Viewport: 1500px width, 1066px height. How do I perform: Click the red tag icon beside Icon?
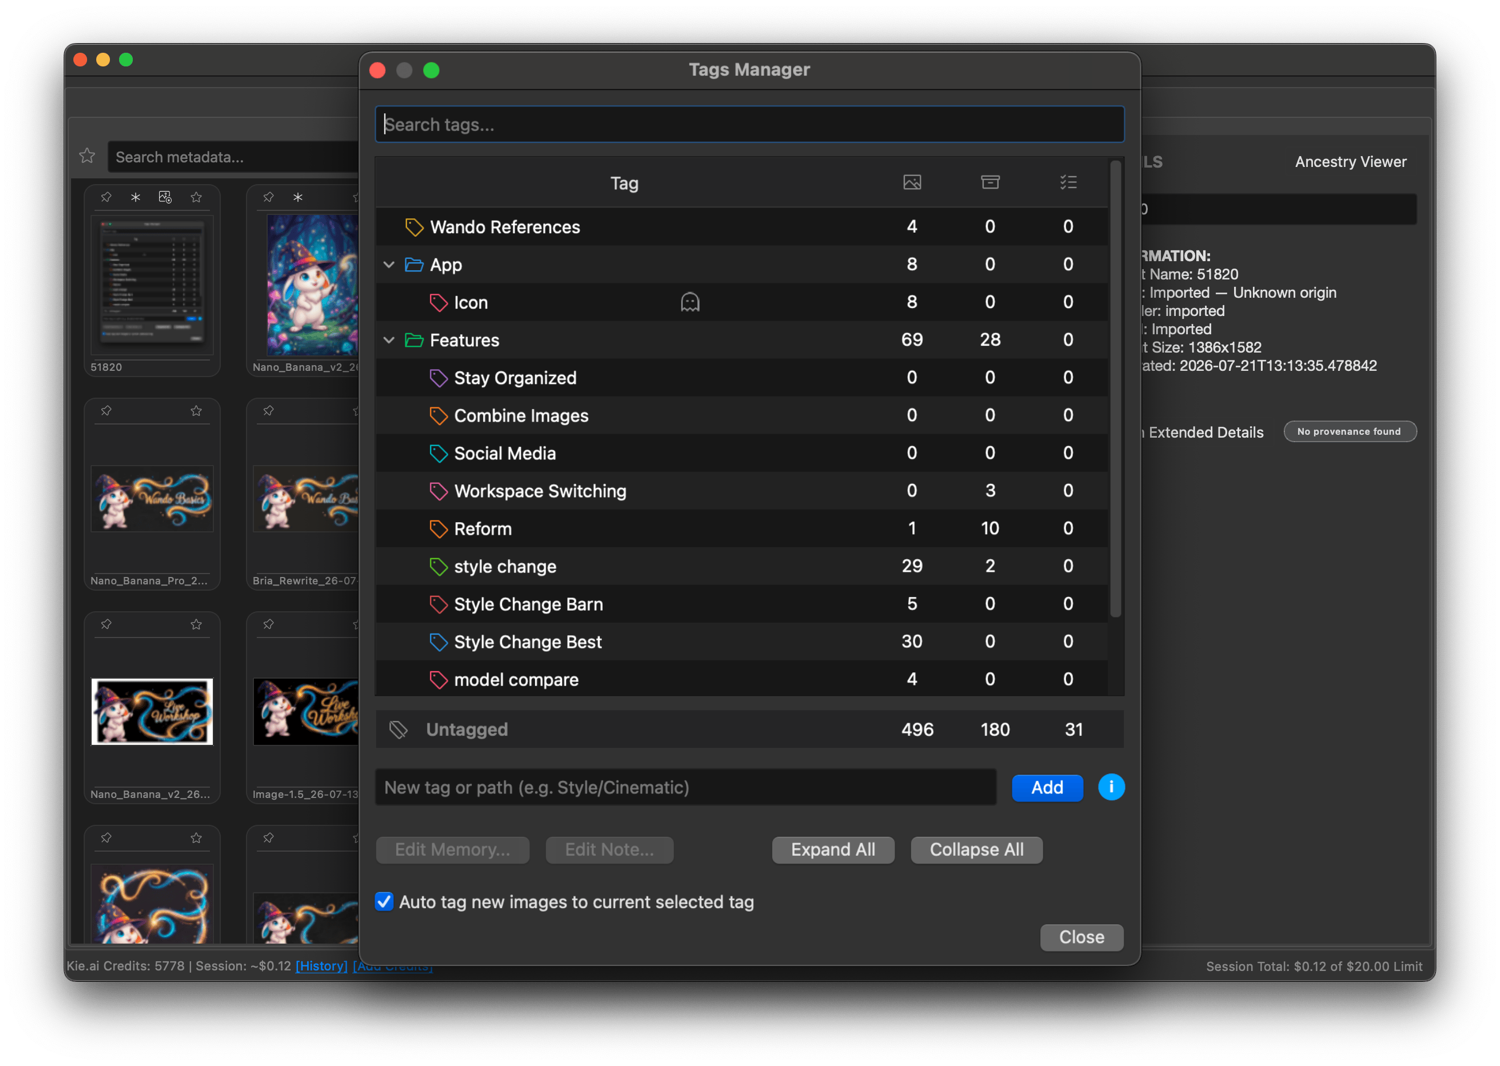pyautogui.click(x=438, y=303)
